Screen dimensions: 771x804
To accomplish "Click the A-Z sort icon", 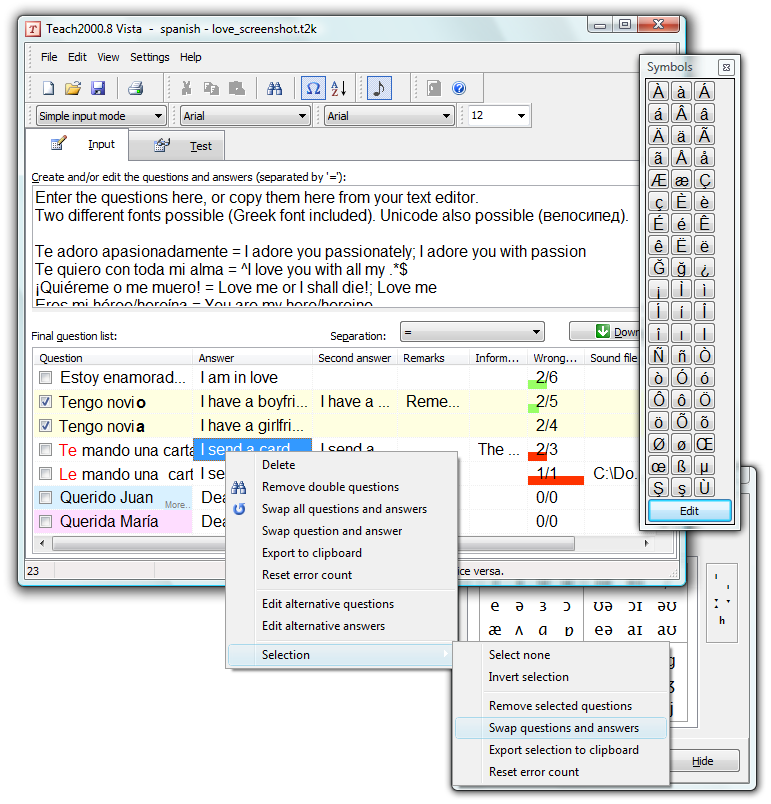I will point(339,88).
